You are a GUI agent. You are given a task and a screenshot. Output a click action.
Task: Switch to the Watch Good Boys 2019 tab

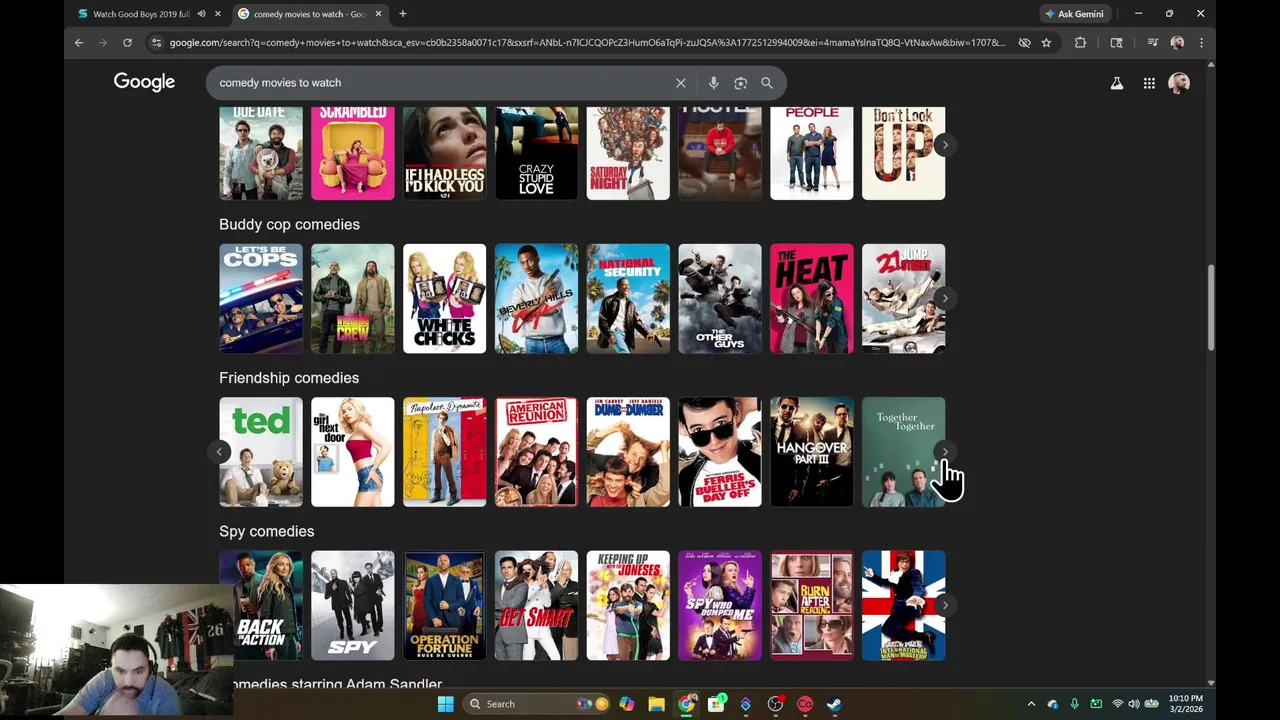(x=140, y=14)
